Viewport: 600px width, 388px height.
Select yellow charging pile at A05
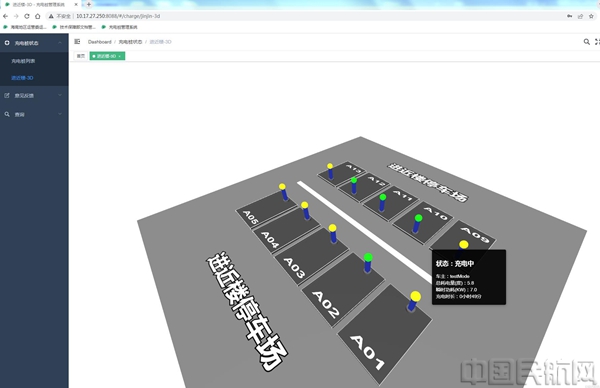[x=283, y=192]
